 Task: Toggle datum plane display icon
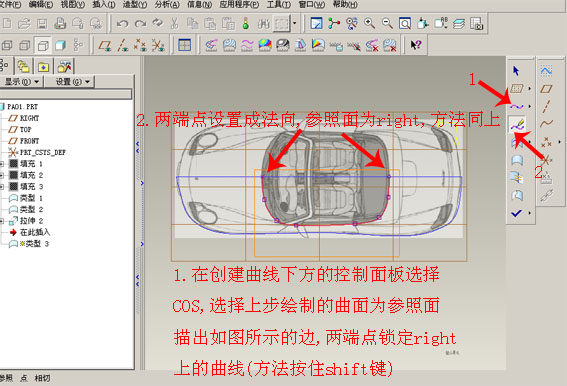coord(105,45)
